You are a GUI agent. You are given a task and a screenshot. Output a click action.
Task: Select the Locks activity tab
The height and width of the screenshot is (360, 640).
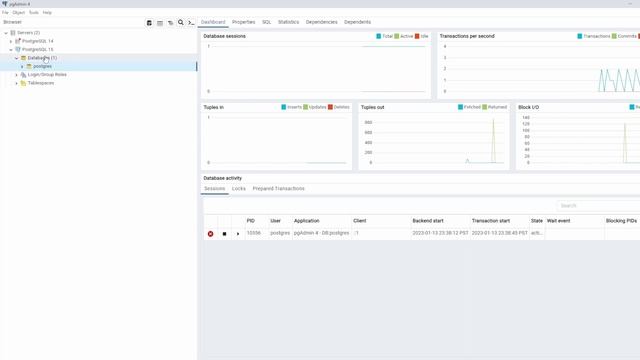(x=239, y=189)
